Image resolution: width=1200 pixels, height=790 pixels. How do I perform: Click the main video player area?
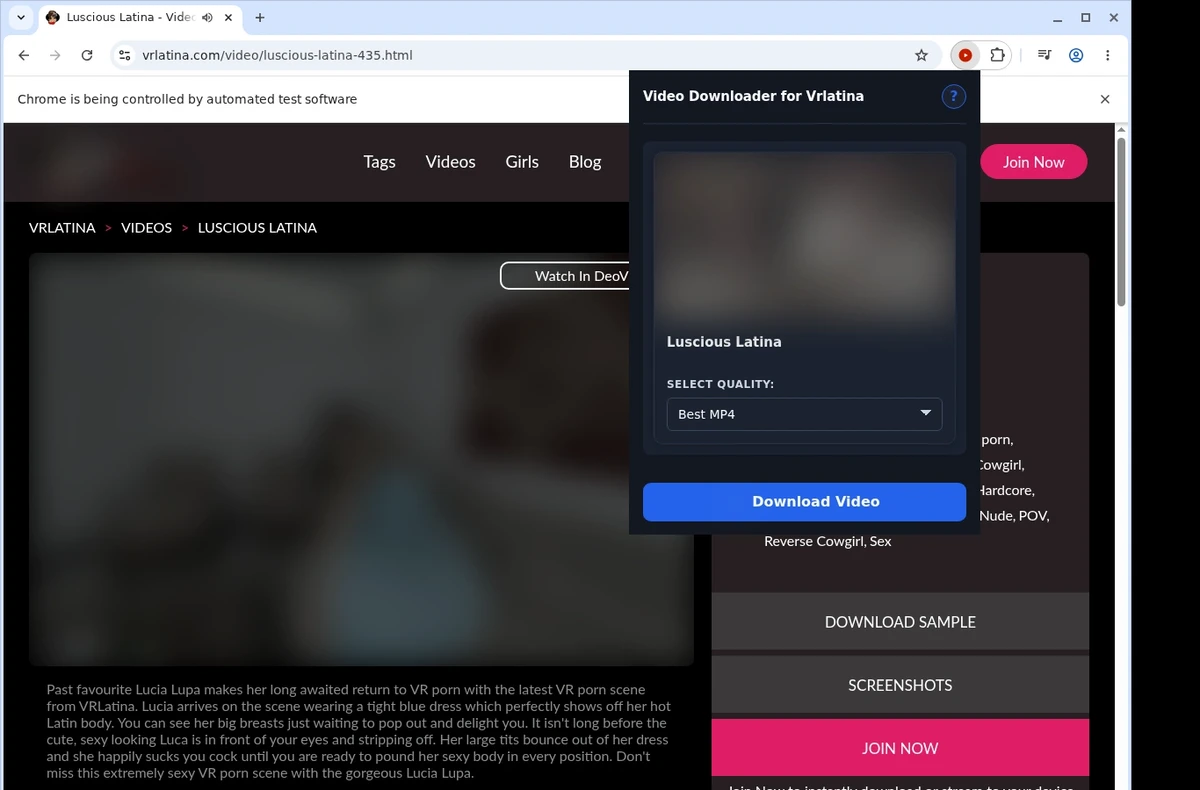361,460
